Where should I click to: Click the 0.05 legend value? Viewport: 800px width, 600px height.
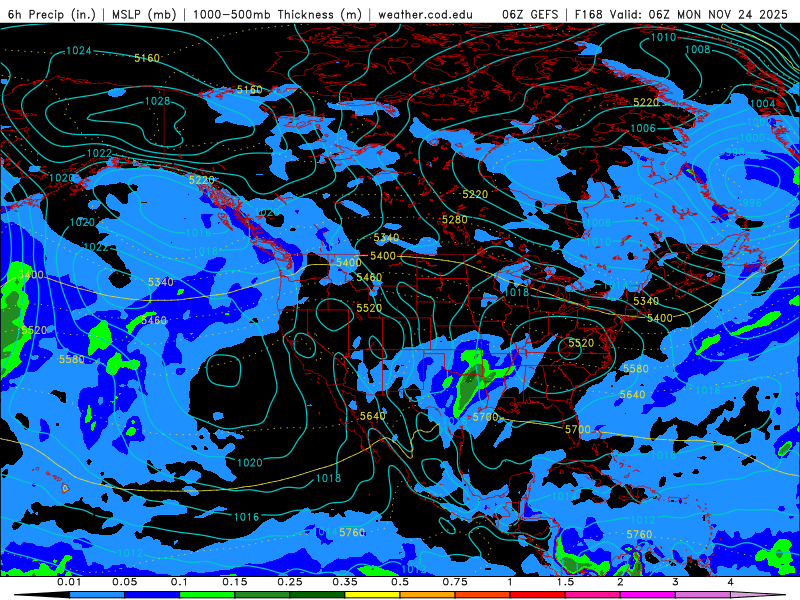(124, 582)
